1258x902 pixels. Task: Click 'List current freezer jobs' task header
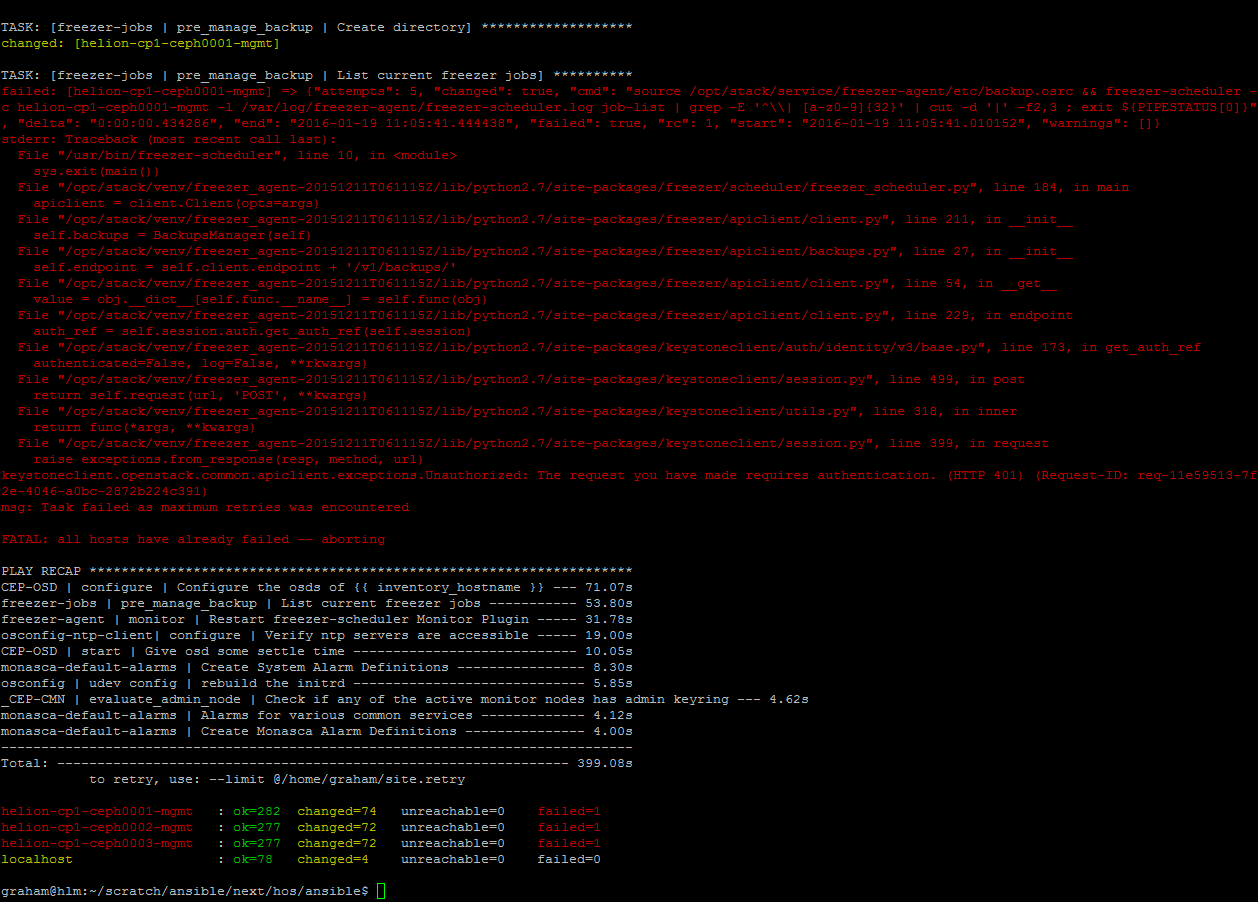click(x=317, y=75)
